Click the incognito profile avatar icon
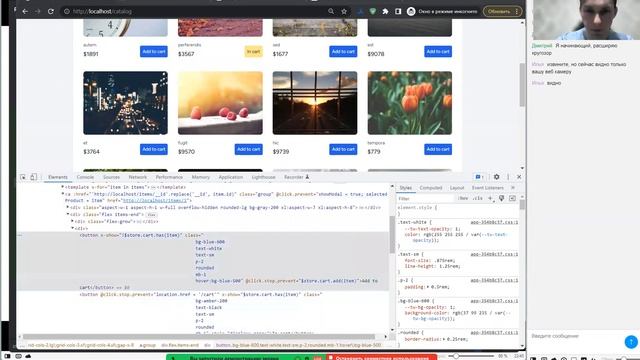640x360 pixels. pos(411,11)
